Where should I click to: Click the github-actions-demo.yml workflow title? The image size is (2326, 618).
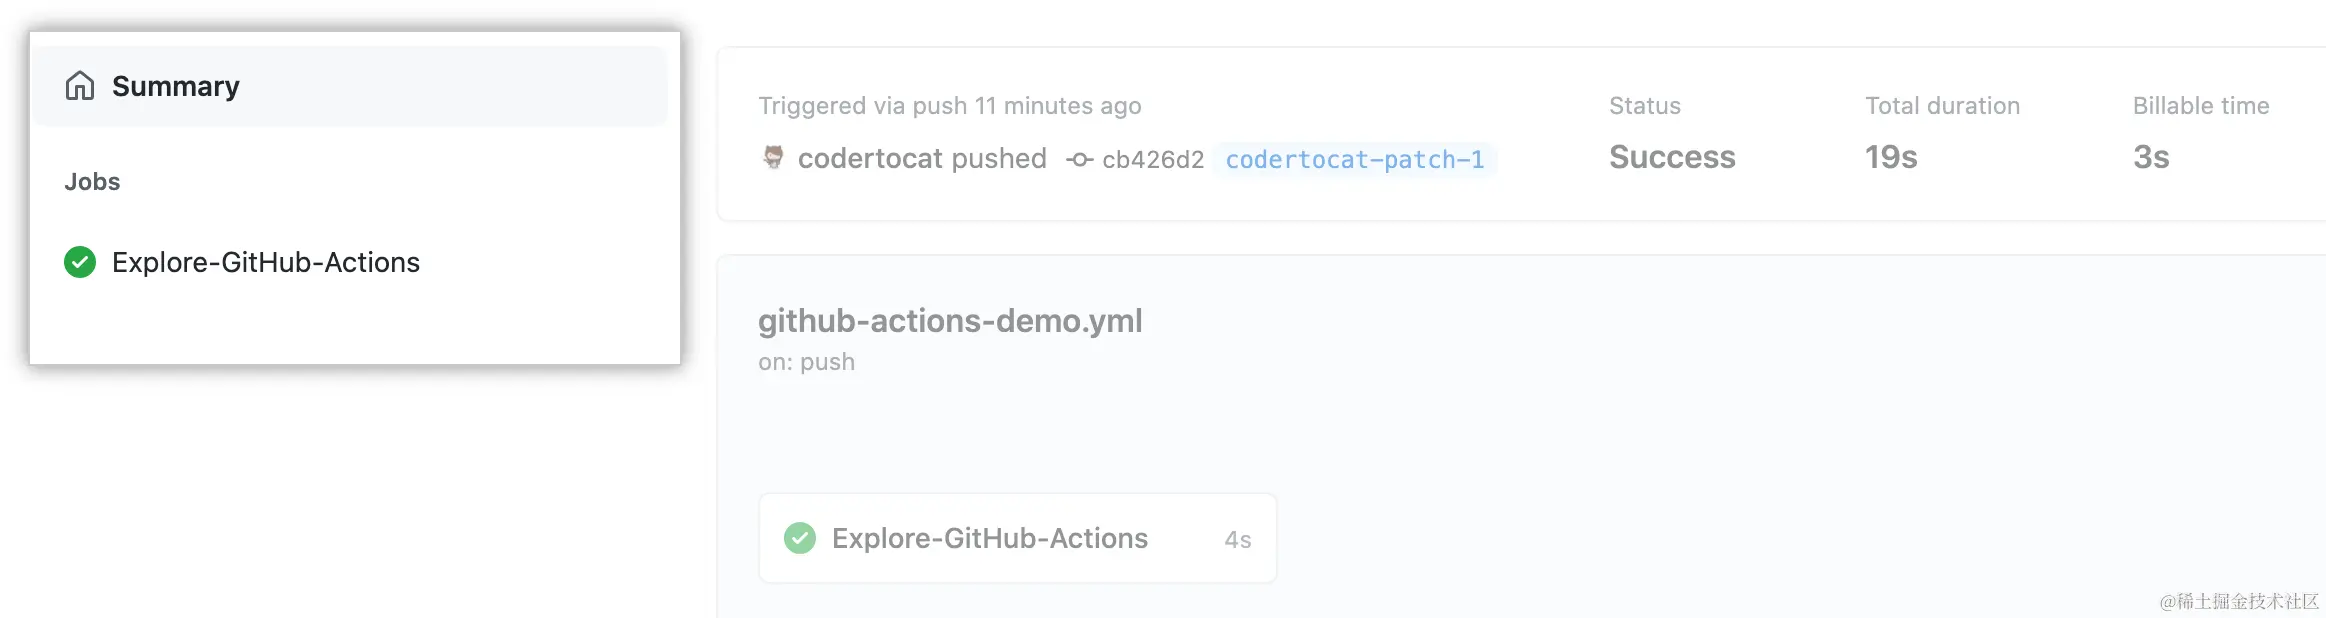(x=950, y=320)
